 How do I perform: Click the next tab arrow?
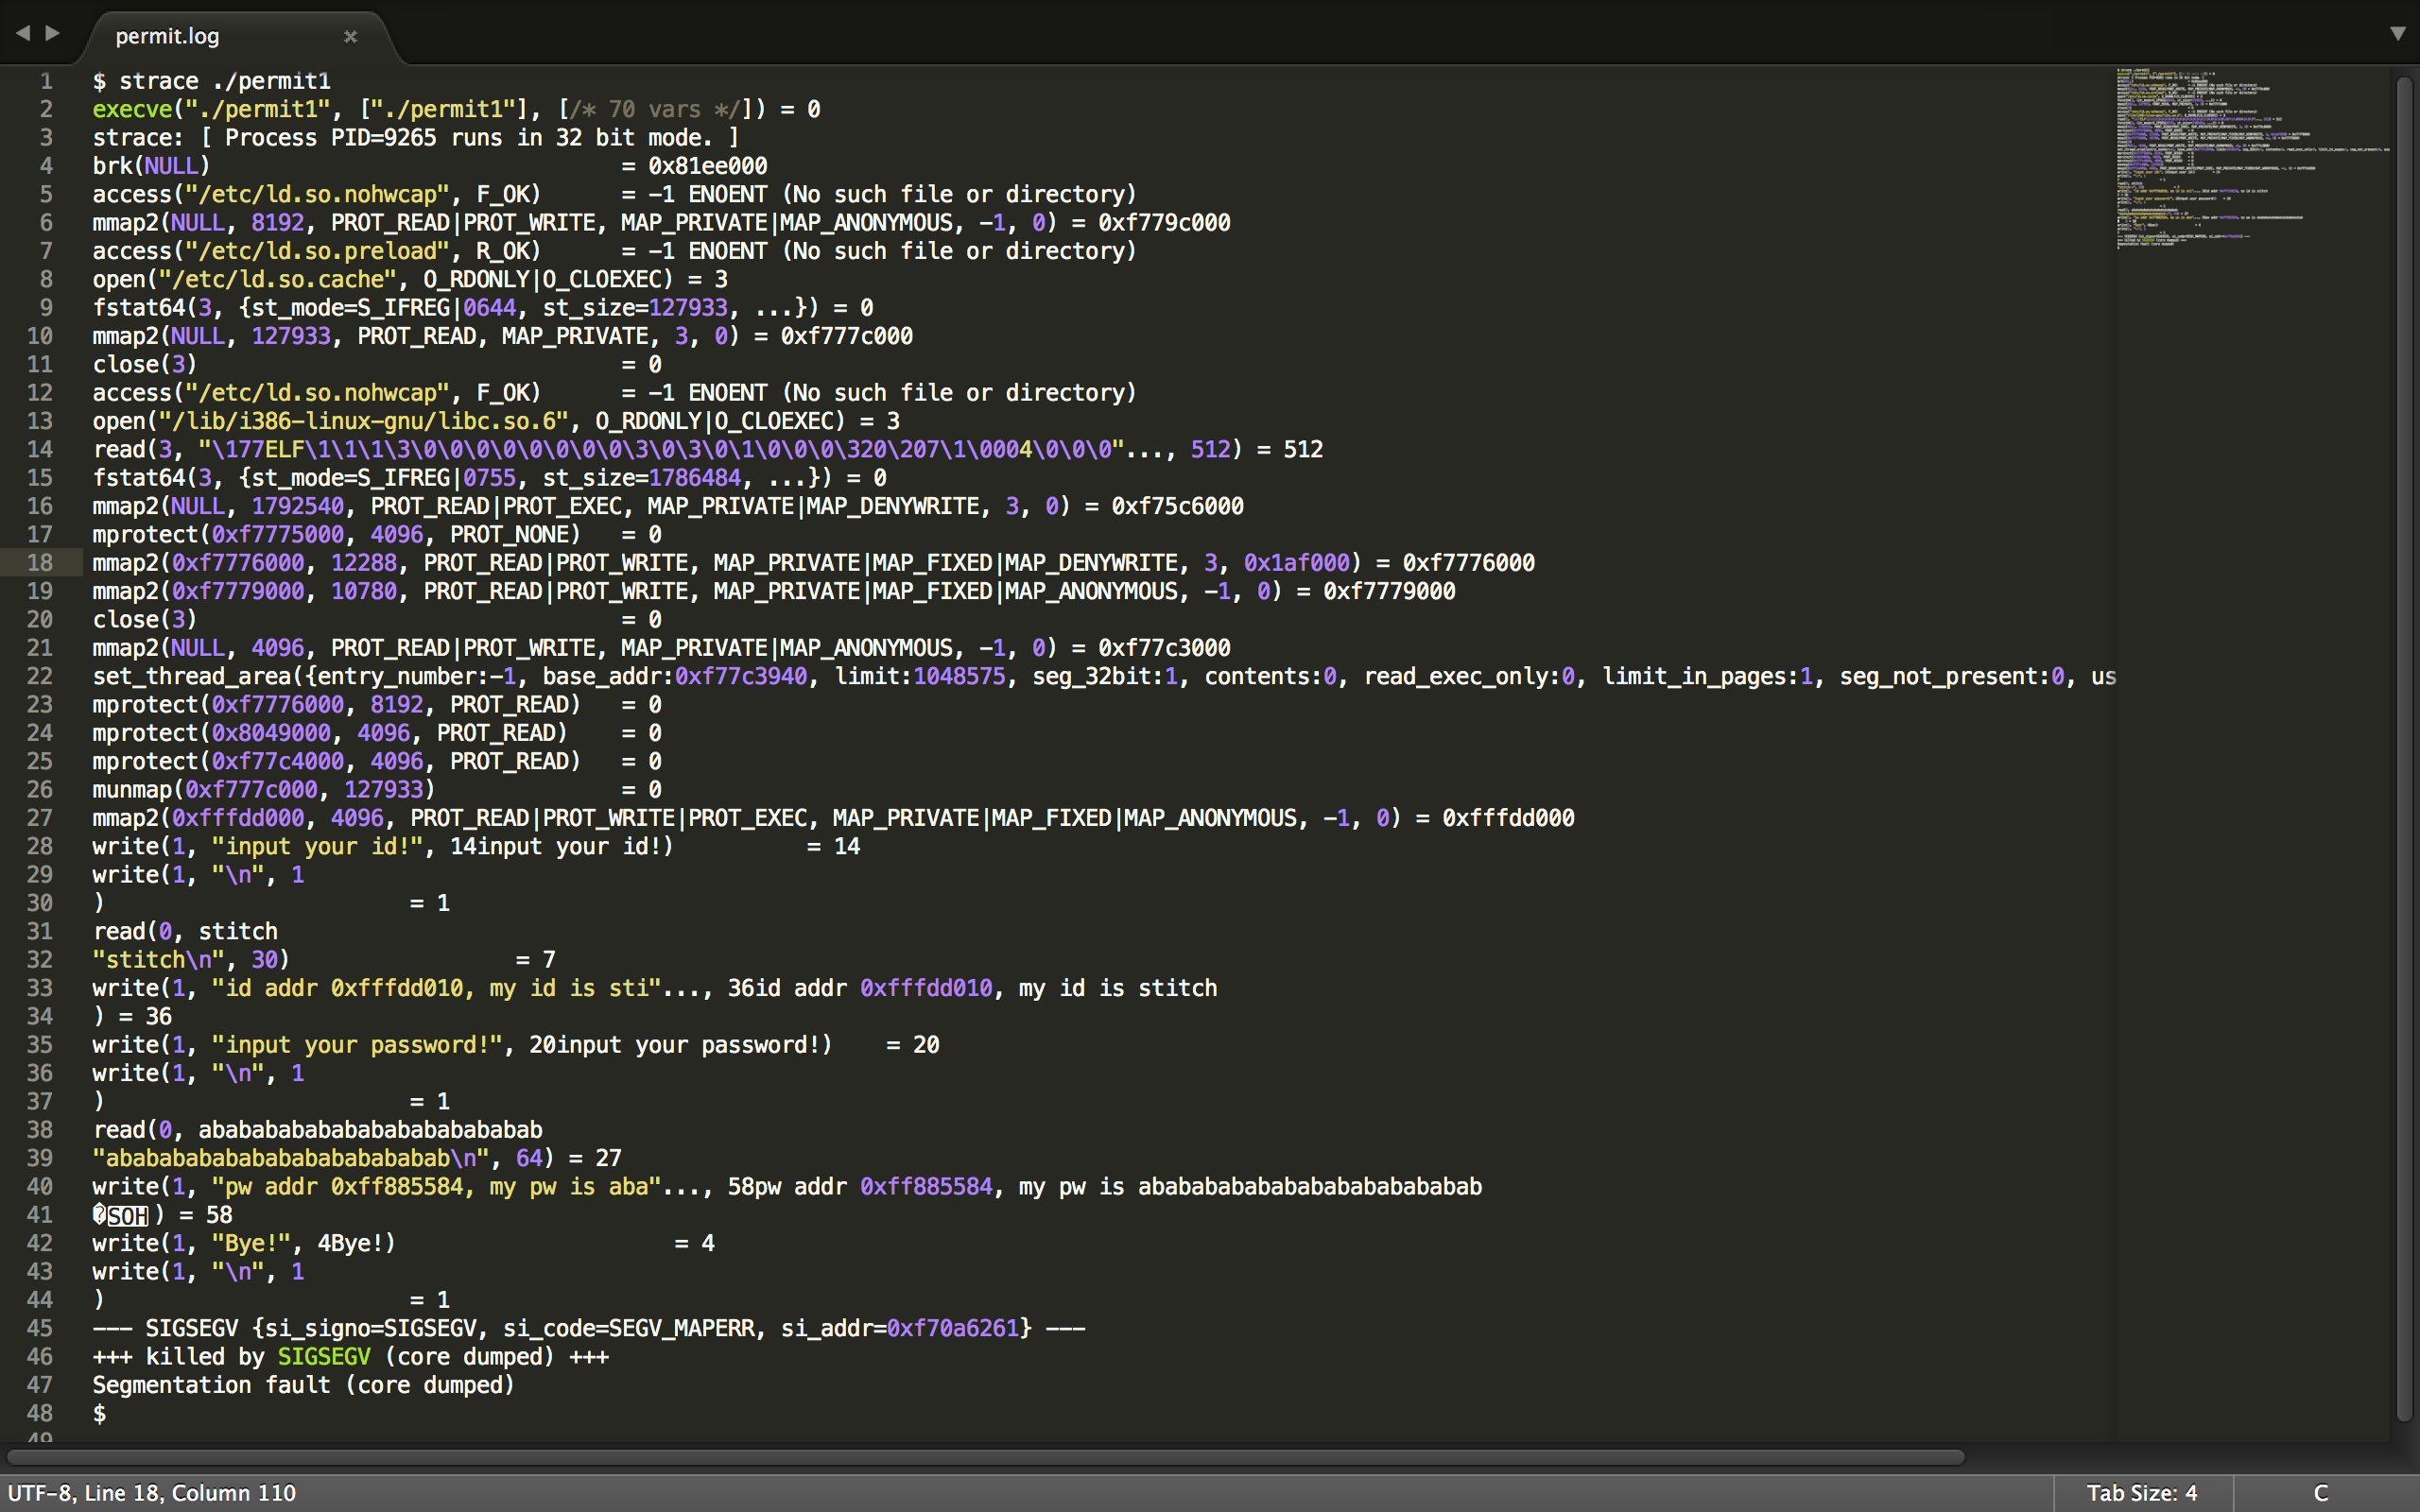[53, 33]
